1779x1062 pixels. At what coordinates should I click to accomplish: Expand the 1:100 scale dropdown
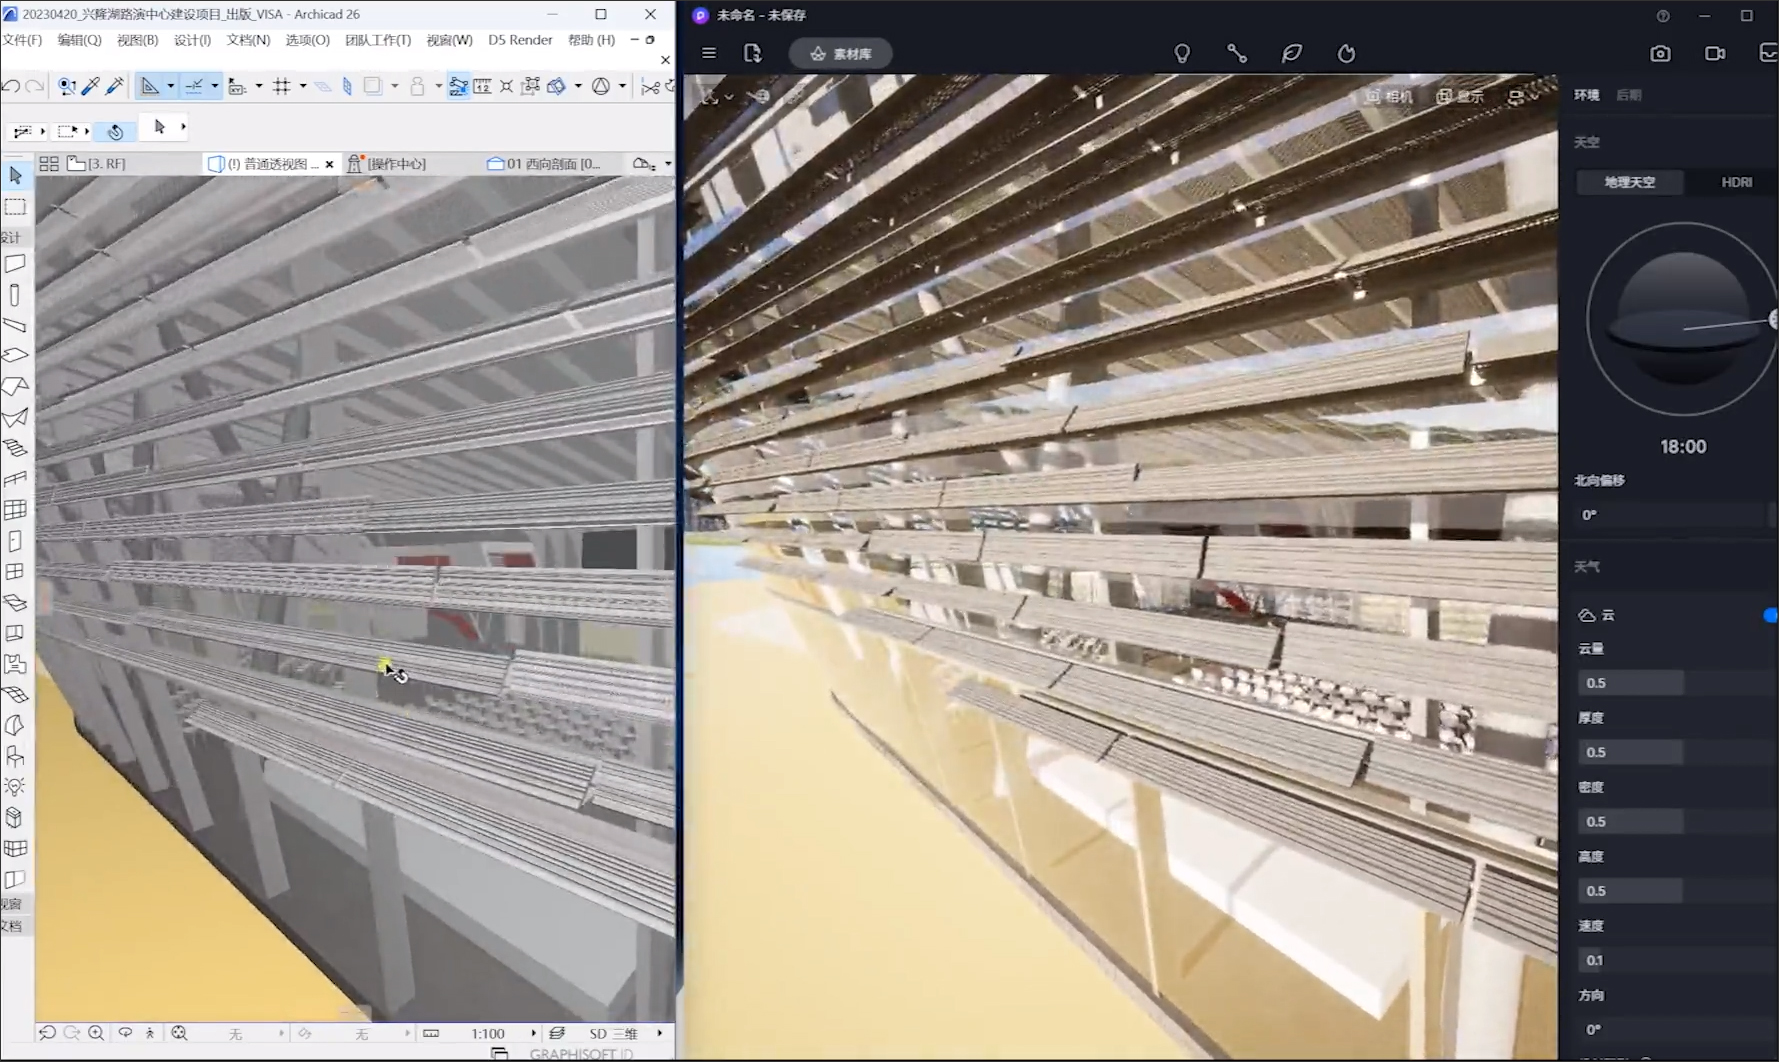pos(533,1033)
